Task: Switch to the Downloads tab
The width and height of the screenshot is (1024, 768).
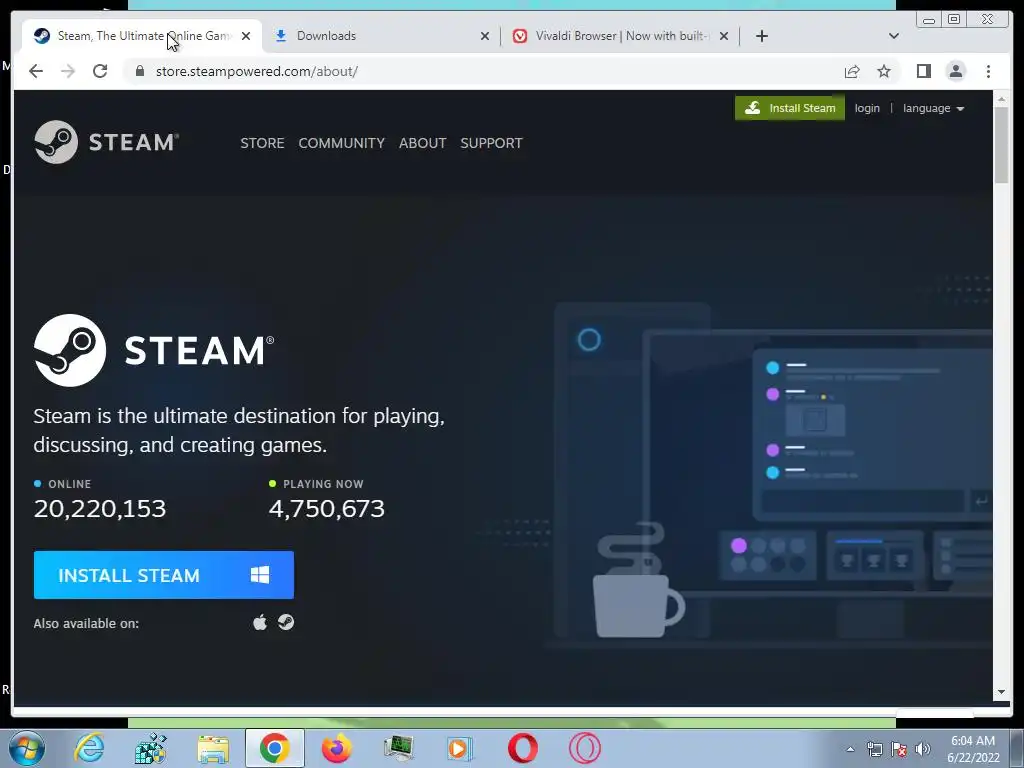Action: click(382, 36)
